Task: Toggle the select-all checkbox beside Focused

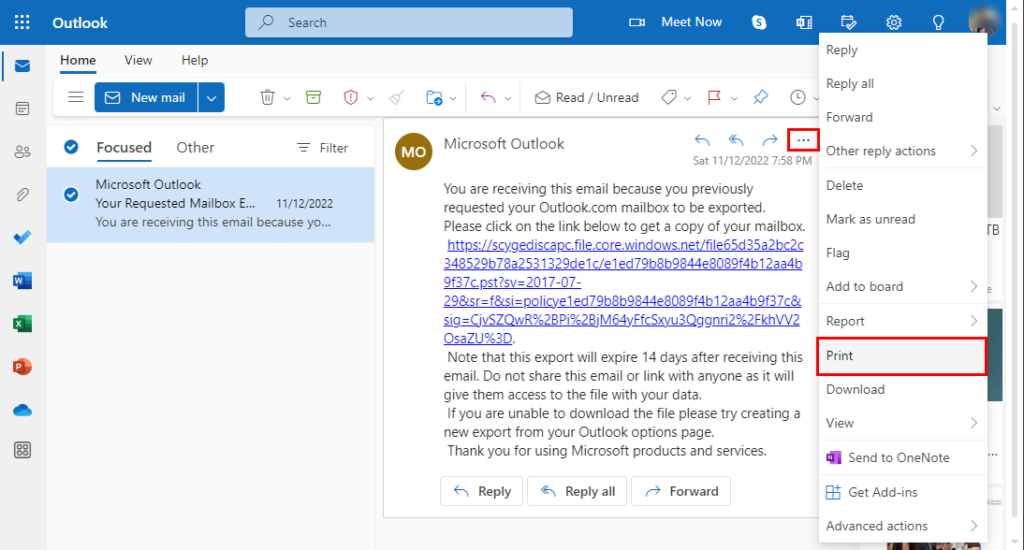Action: (x=71, y=147)
